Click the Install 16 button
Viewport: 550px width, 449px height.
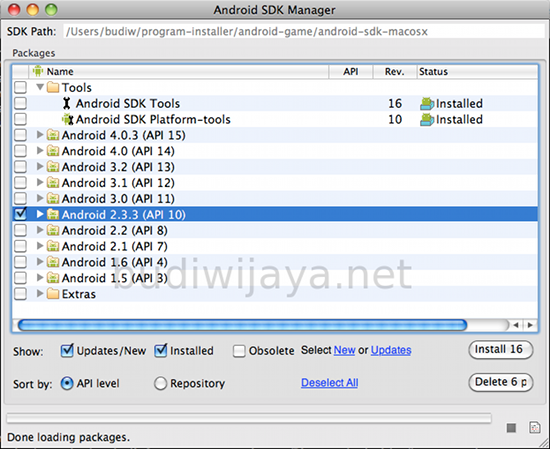click(x=501, y=350)
